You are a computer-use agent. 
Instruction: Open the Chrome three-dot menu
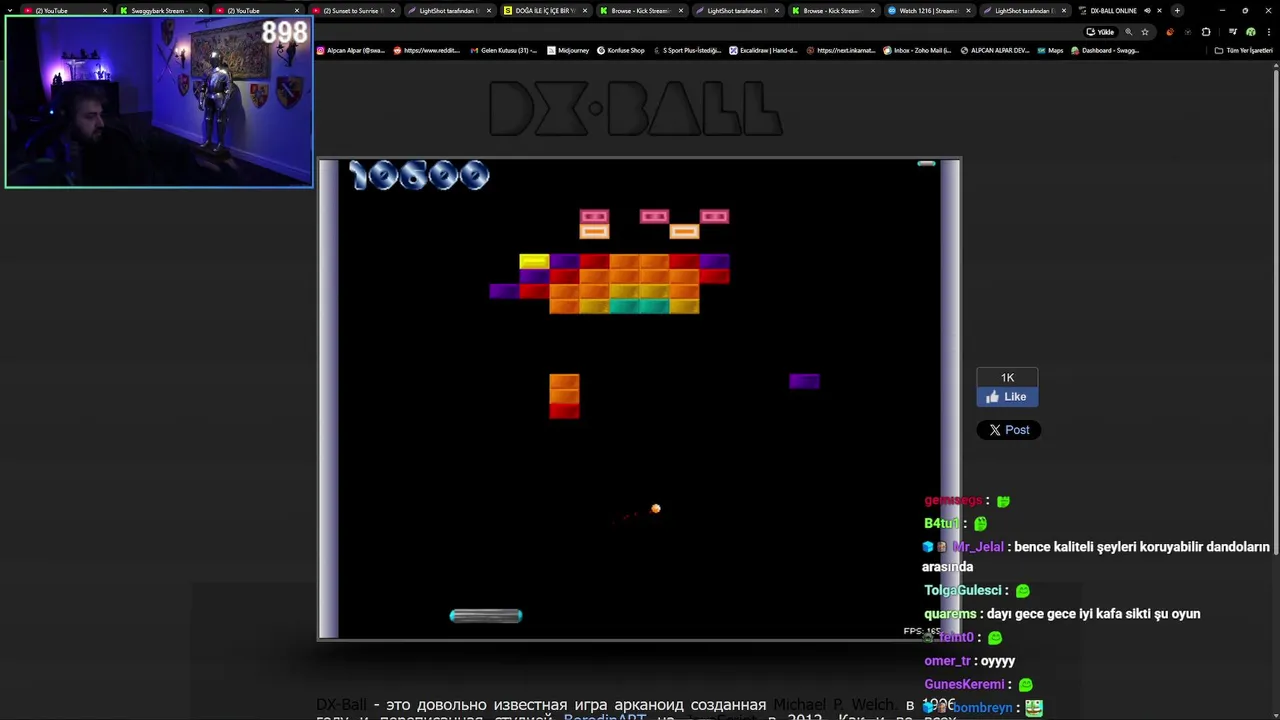1268,32
